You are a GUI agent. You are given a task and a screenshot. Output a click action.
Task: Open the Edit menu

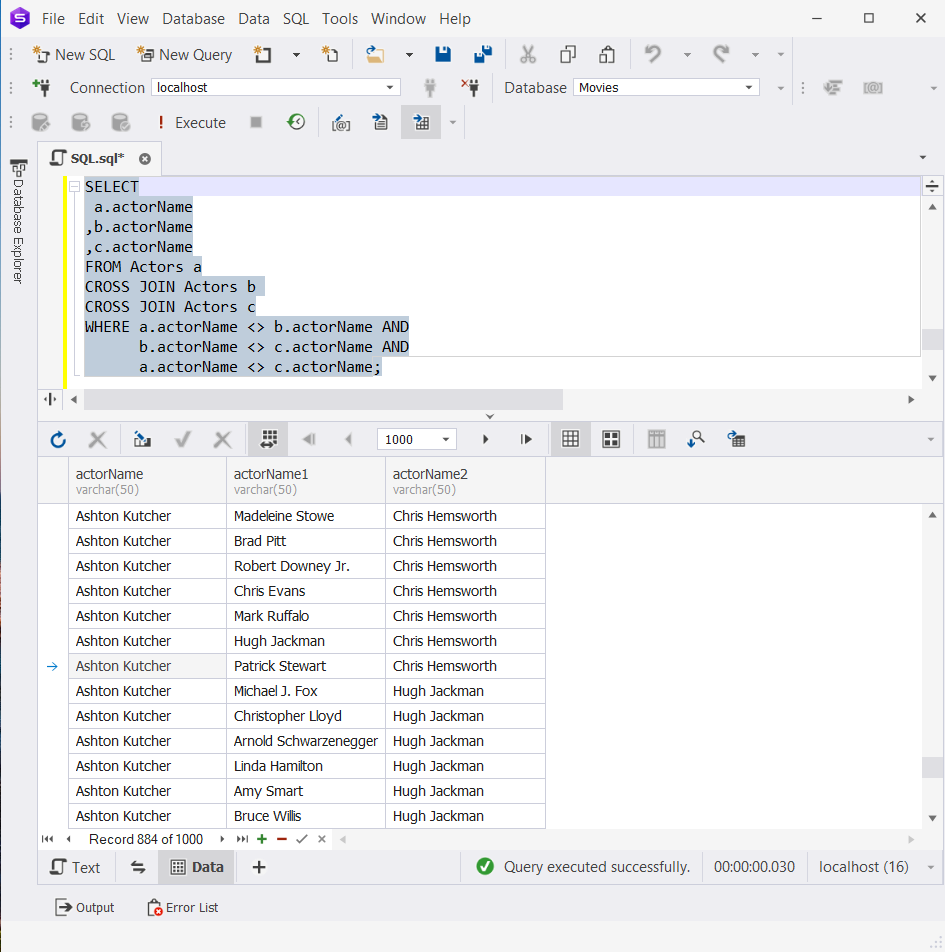[91, 19]
